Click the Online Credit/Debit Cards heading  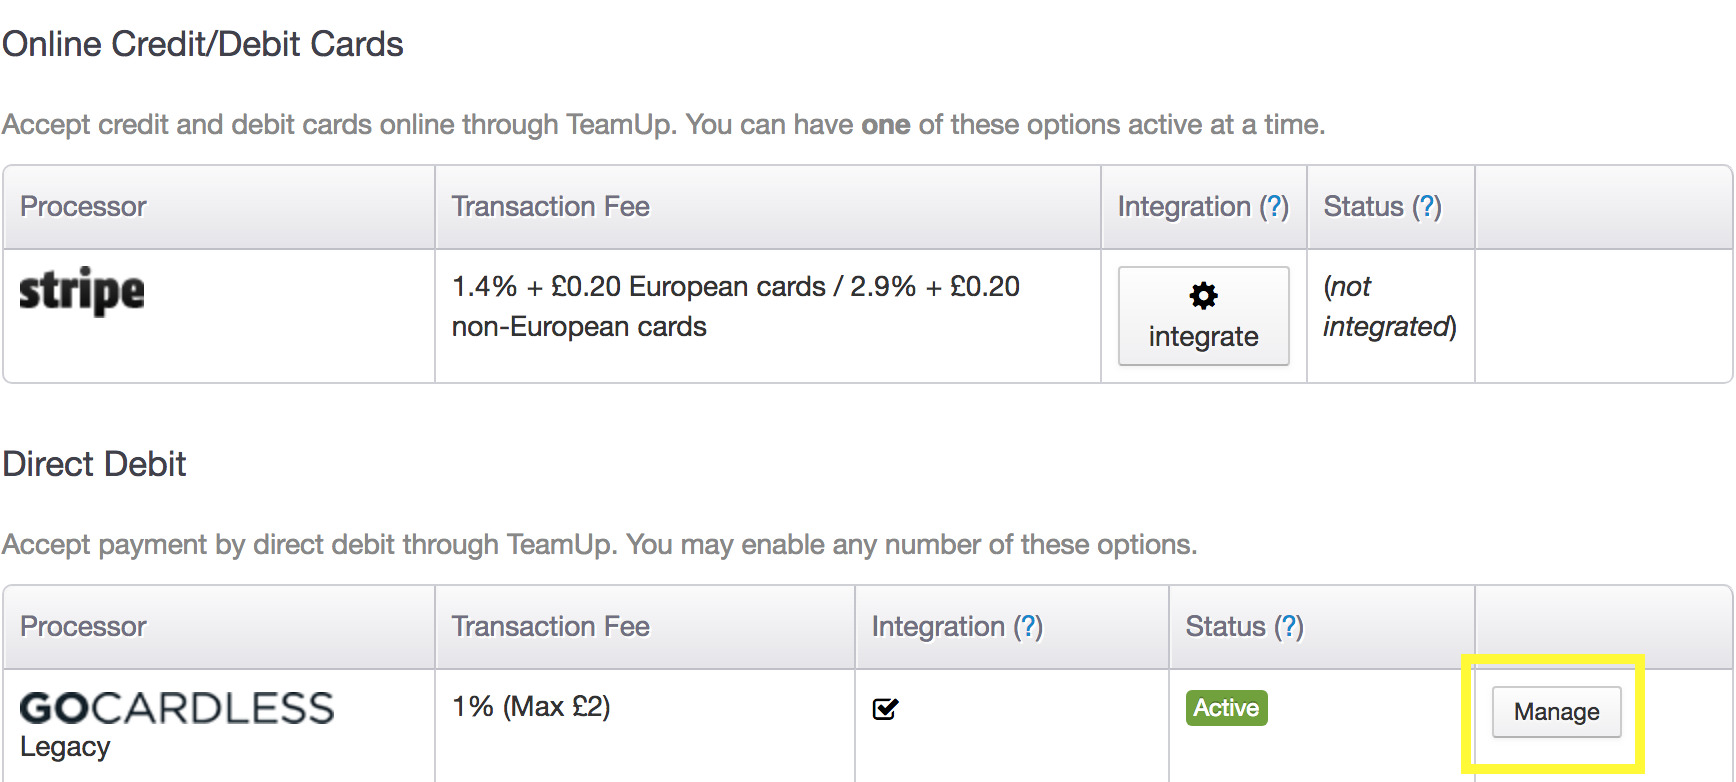[203, 44]
